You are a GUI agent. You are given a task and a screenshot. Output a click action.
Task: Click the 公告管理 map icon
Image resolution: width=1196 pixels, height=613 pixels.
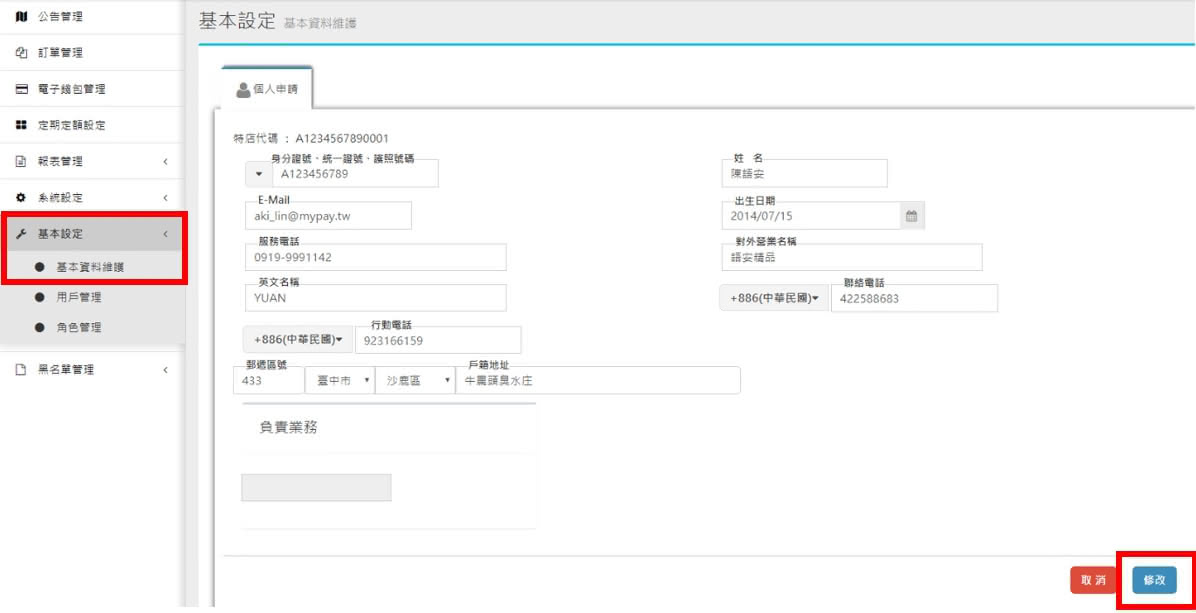(x=20, y=17)
